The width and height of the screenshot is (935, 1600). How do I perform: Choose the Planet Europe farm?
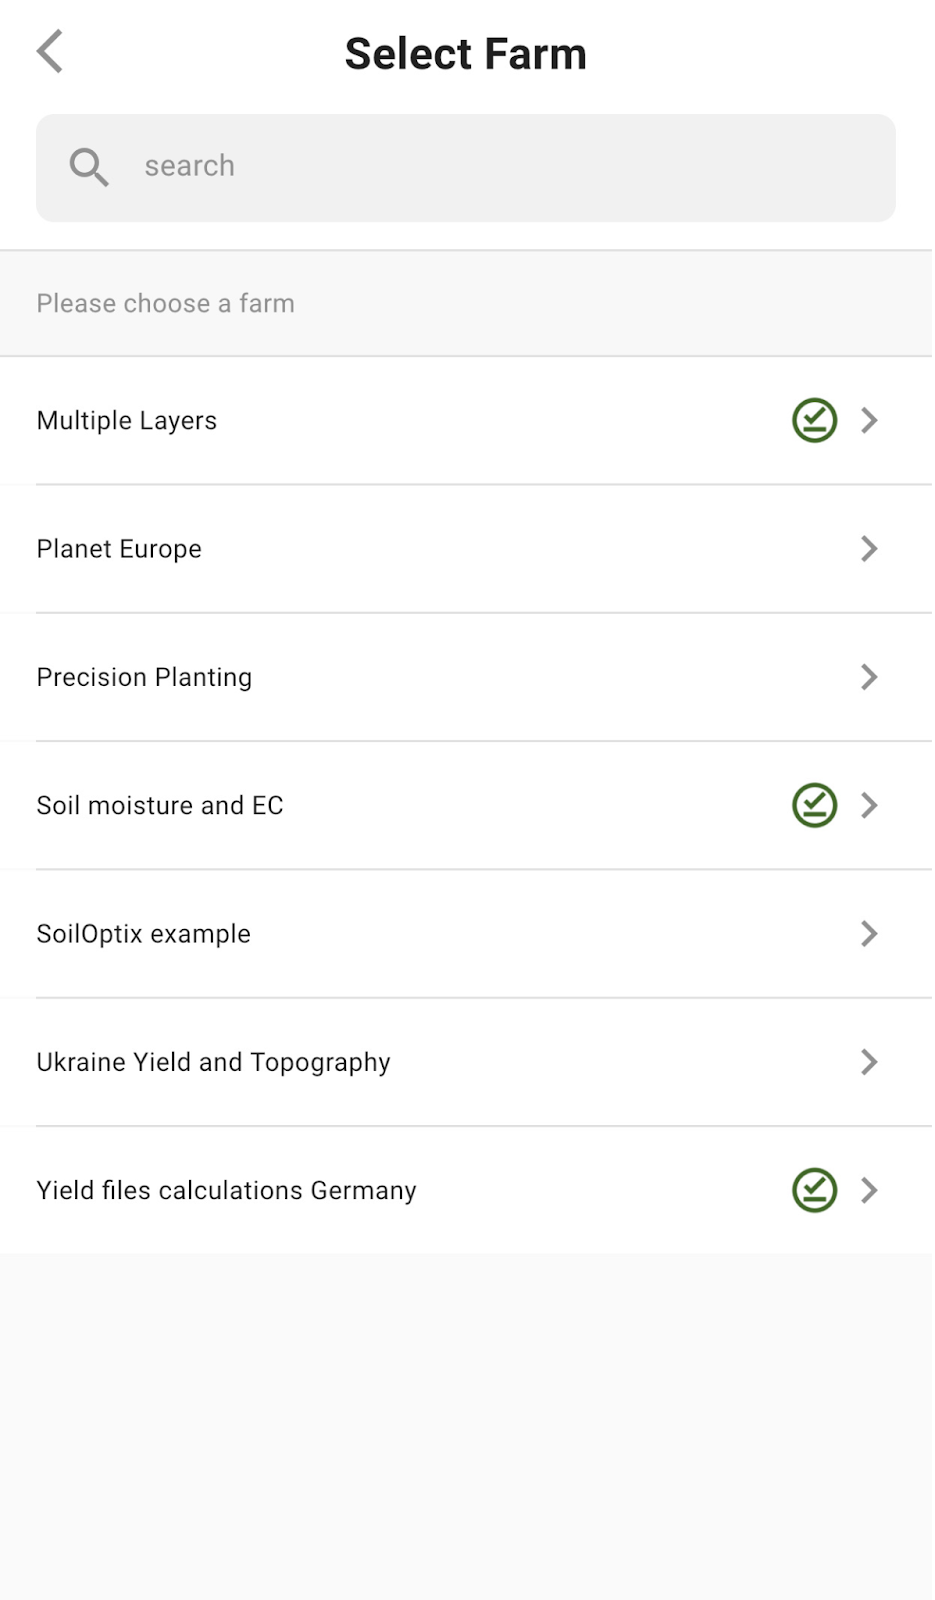click(x=119, y=549)
